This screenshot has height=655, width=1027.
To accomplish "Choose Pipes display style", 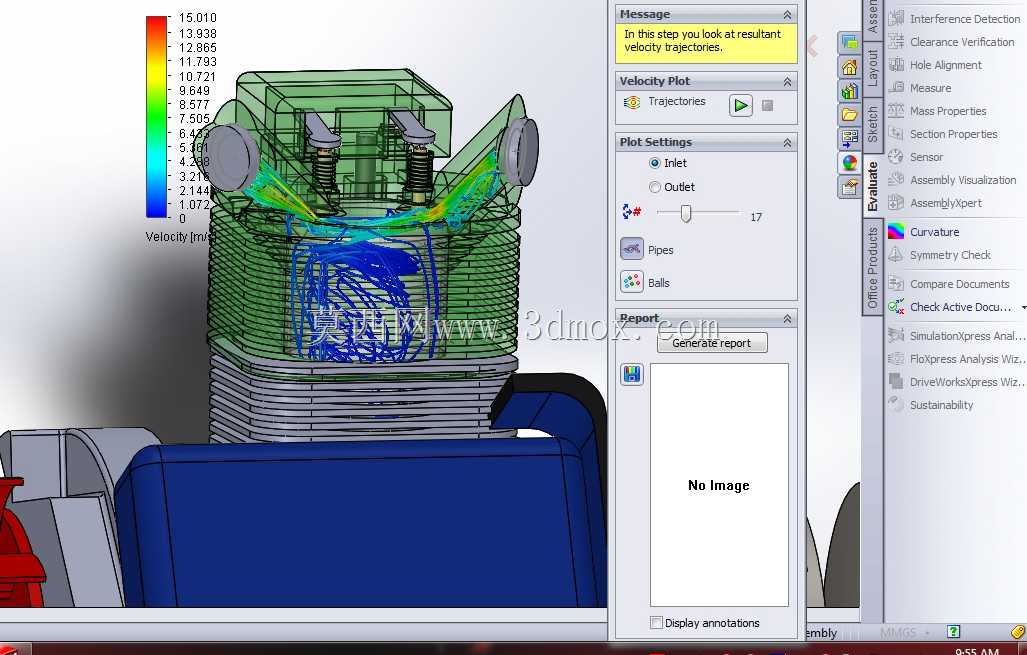I will pyautogui.click(x=632, y=249).
